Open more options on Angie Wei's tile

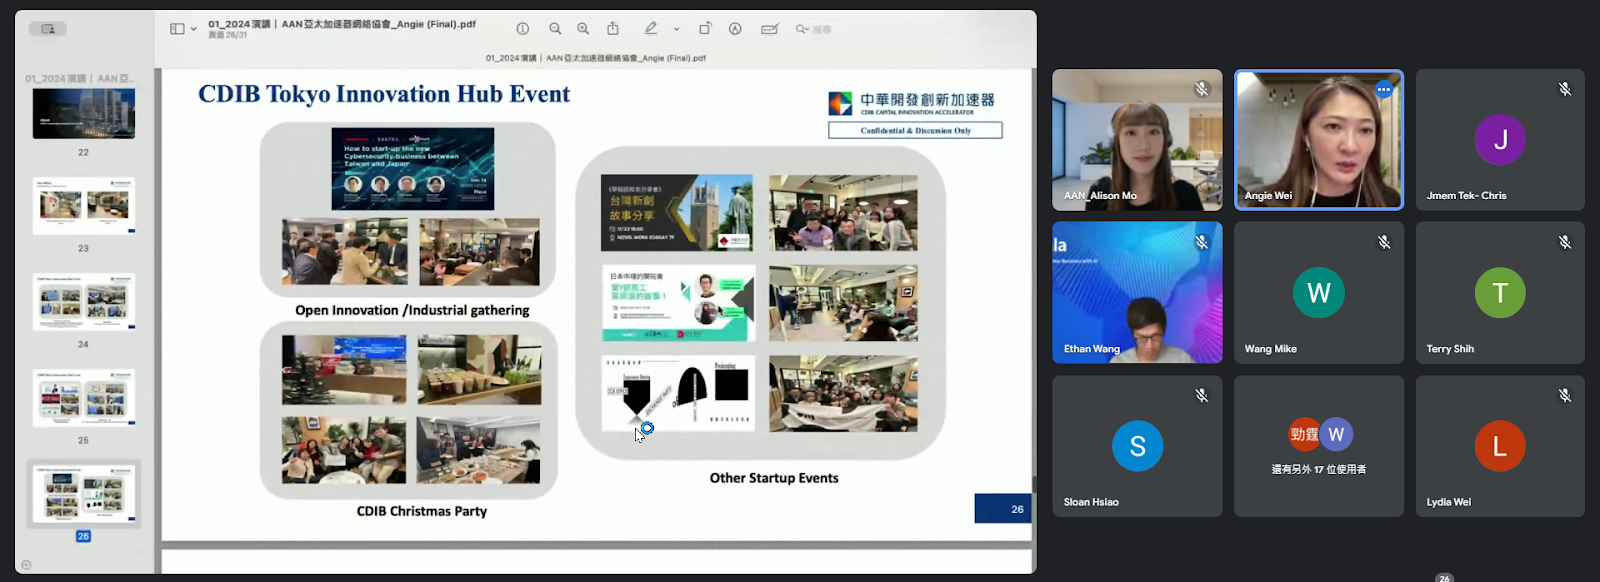pyautogui.click(x=1383, y=89)
